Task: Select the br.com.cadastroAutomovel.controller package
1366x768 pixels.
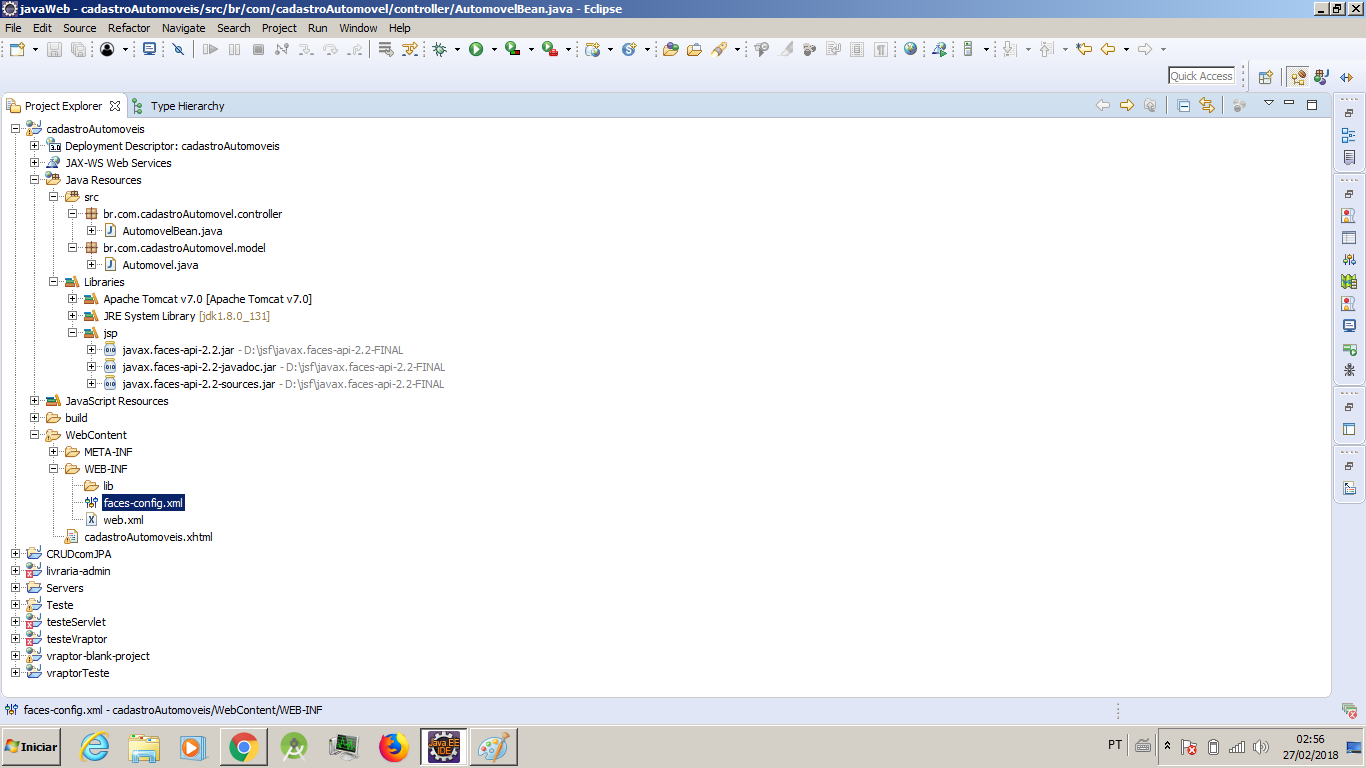Action: click(192, 214)
